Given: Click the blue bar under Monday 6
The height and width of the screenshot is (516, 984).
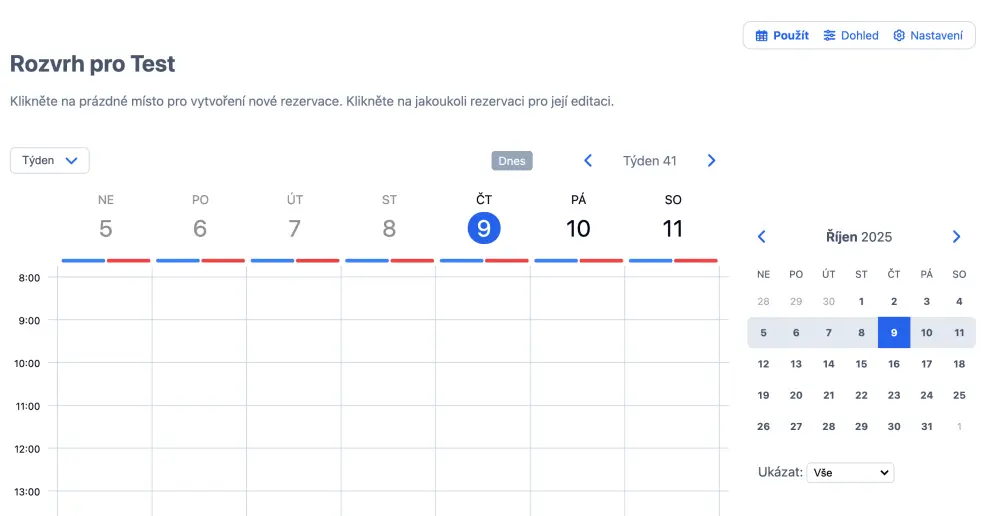Looking at the screenshot, I should (178, 261).
